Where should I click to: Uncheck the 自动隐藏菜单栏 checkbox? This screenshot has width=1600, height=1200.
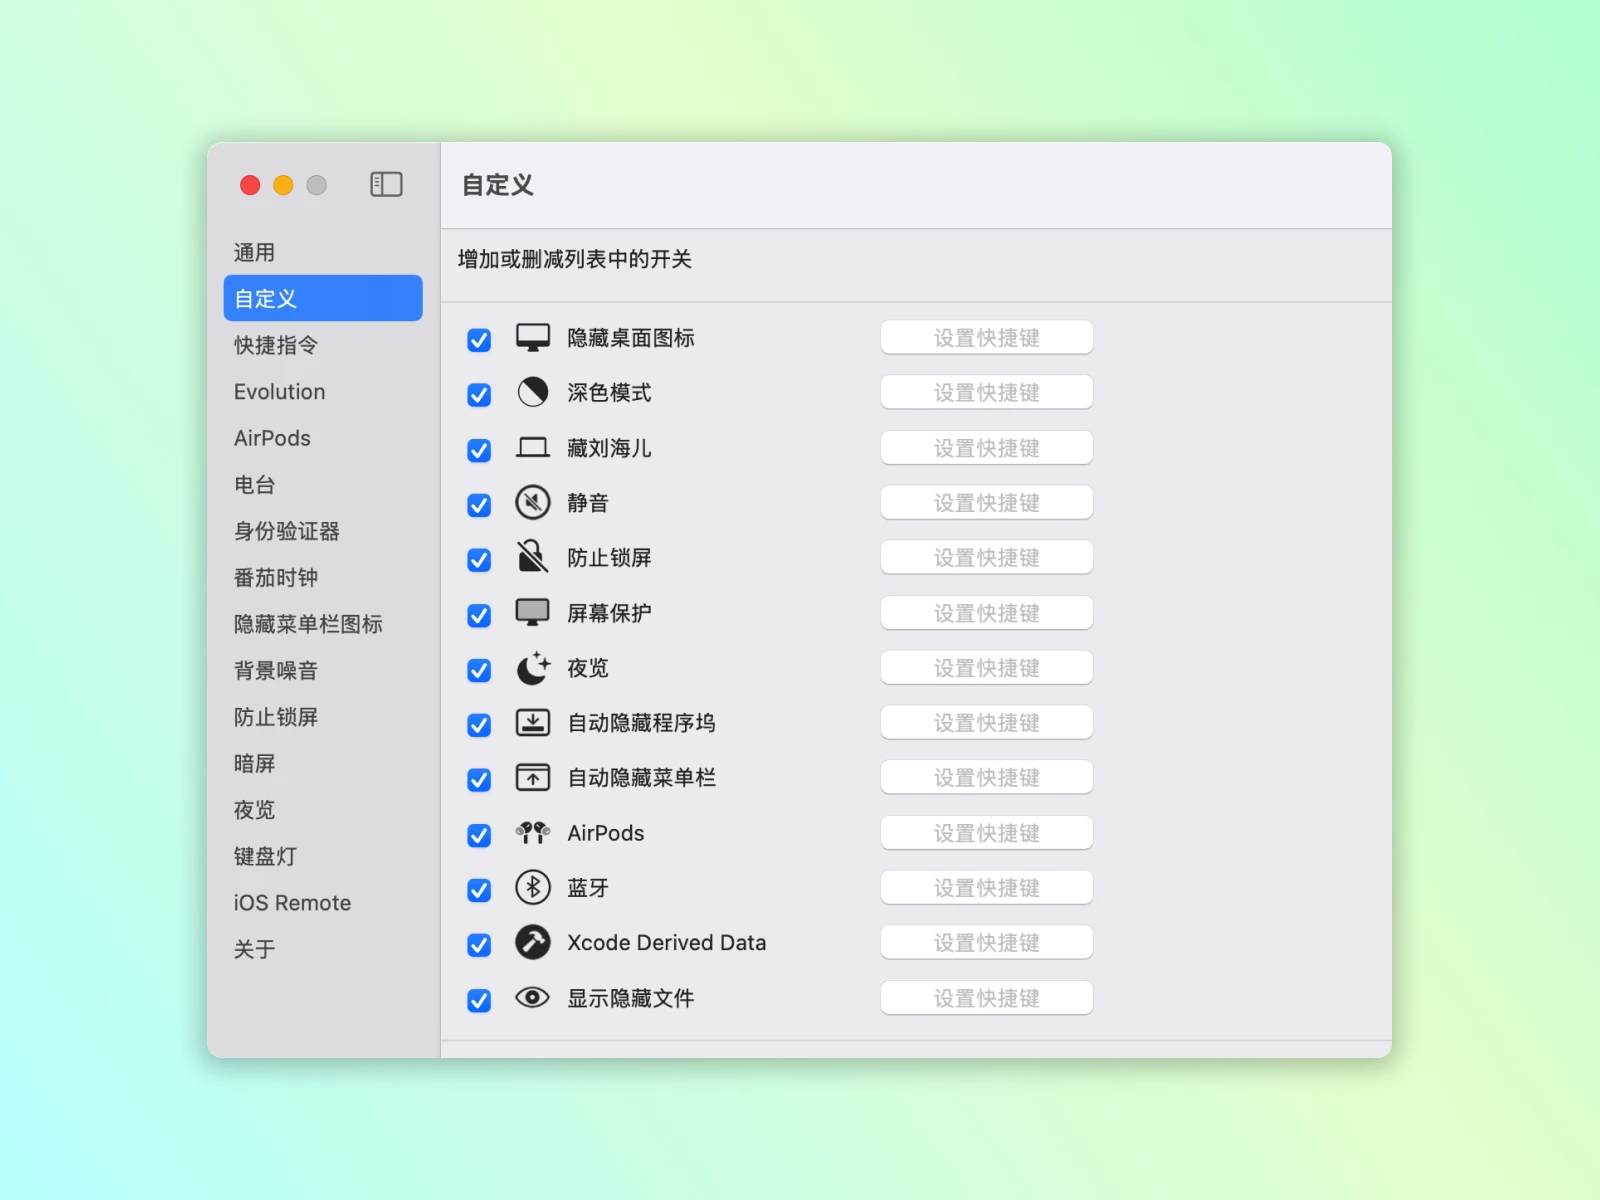tap(479, 780)
